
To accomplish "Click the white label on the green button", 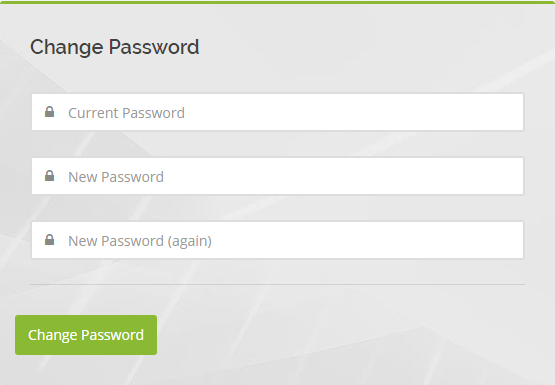I will point(86,335).
